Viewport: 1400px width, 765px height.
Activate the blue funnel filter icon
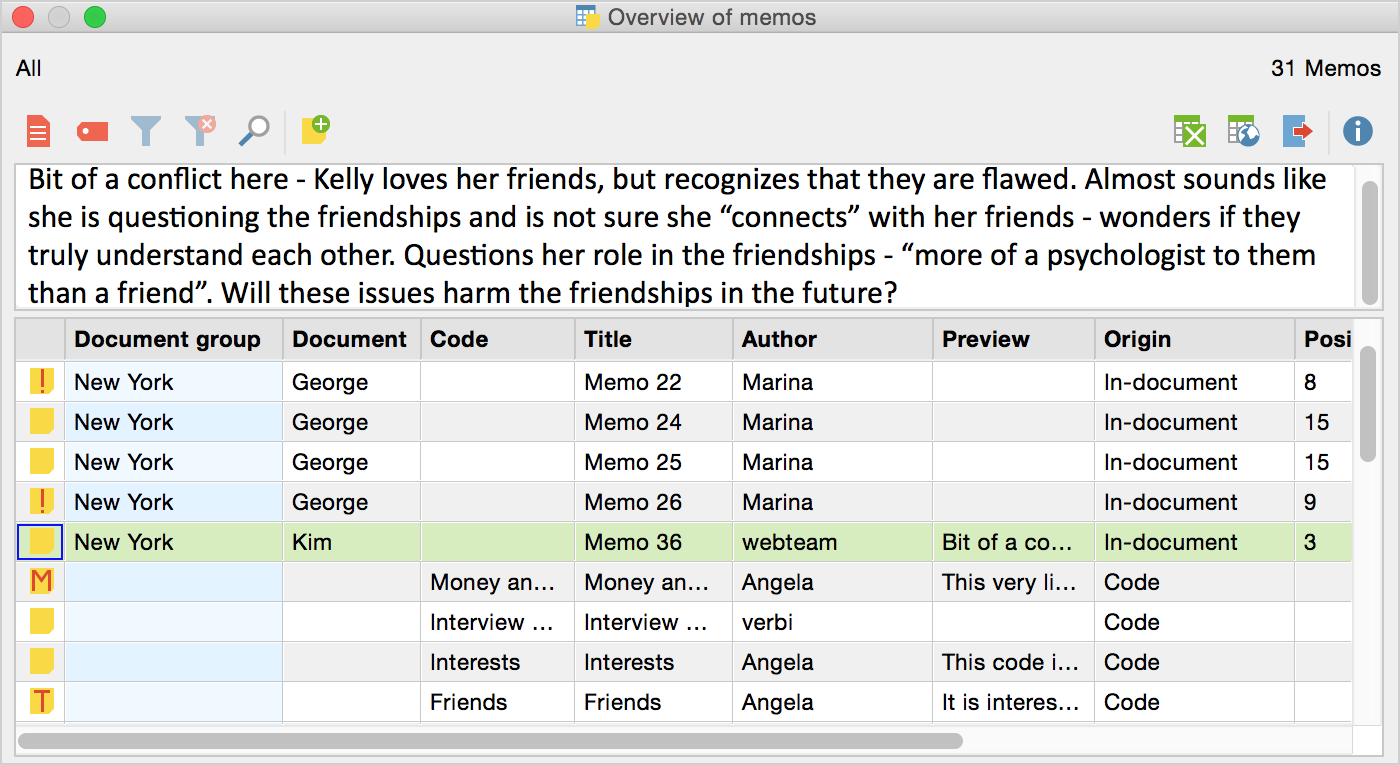(146, 130)
